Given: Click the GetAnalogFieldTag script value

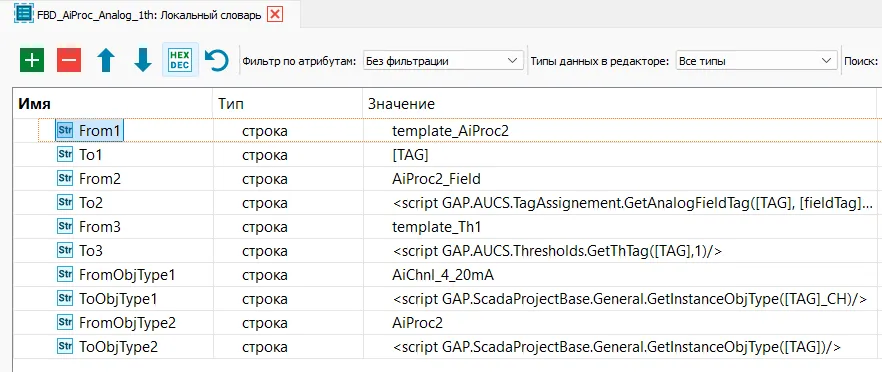Looking at the screenshot, I should tap(633, 203).
